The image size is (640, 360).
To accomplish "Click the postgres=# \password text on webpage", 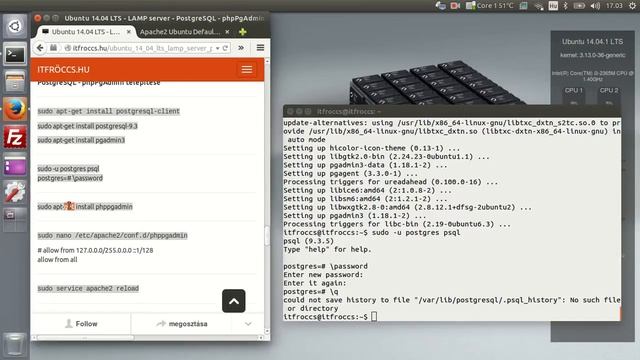I will [x=70, y=178].
